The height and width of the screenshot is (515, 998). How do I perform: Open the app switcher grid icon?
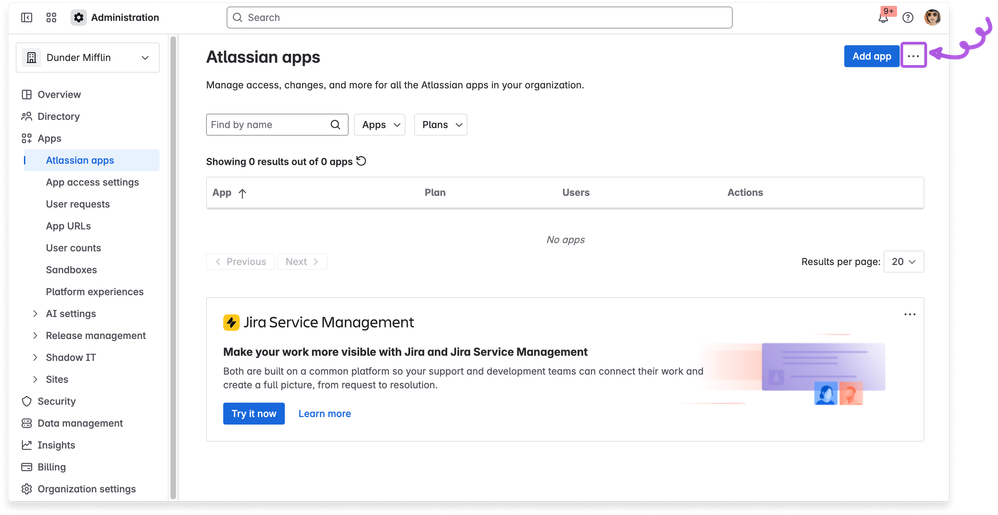(52, 18)
